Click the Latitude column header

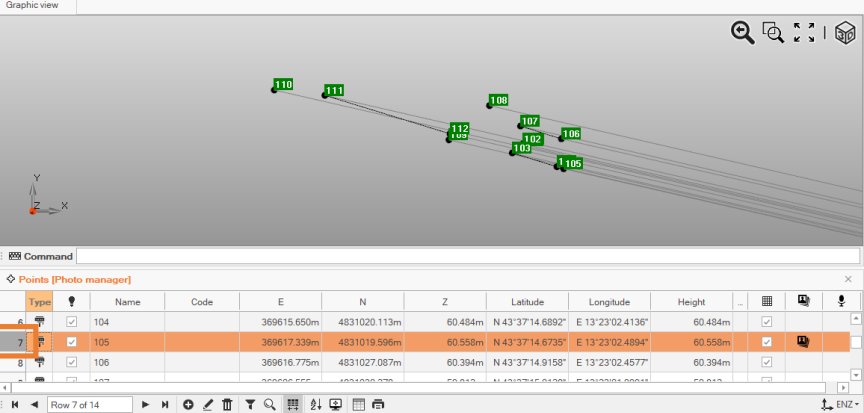[x=527, y=301]
